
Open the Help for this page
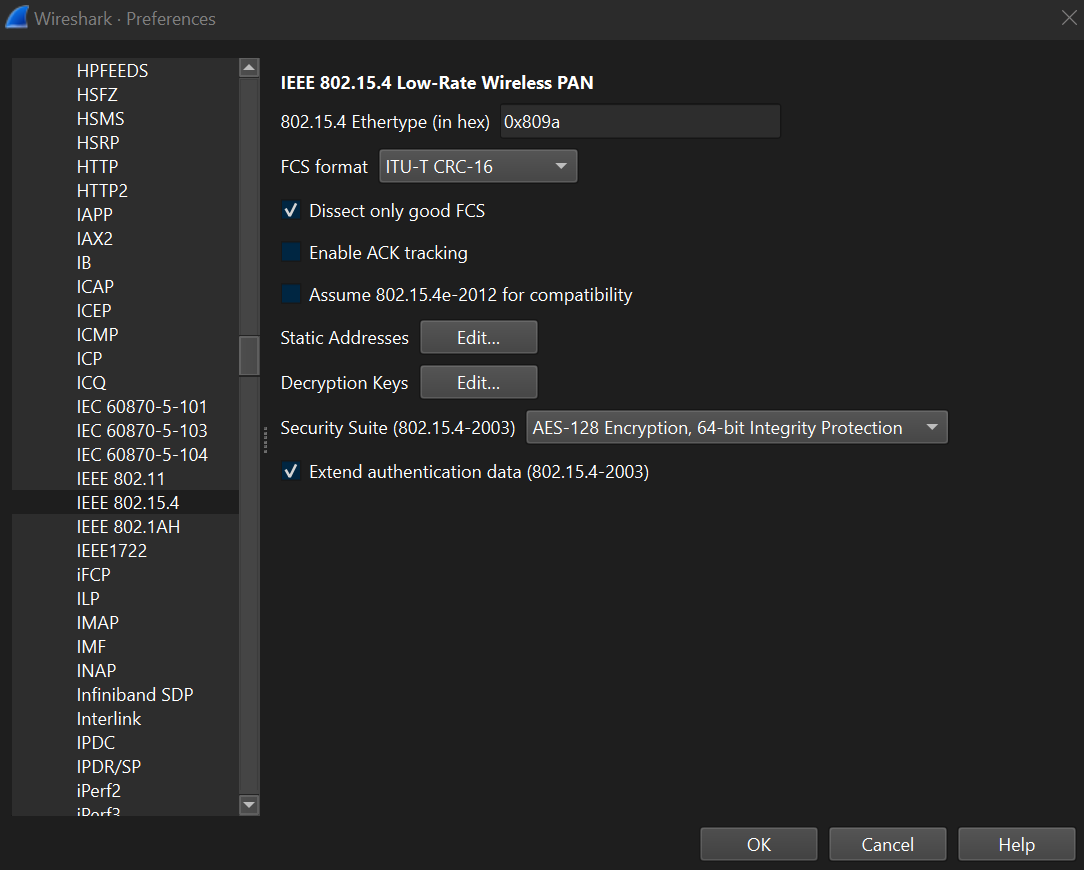1016,843
